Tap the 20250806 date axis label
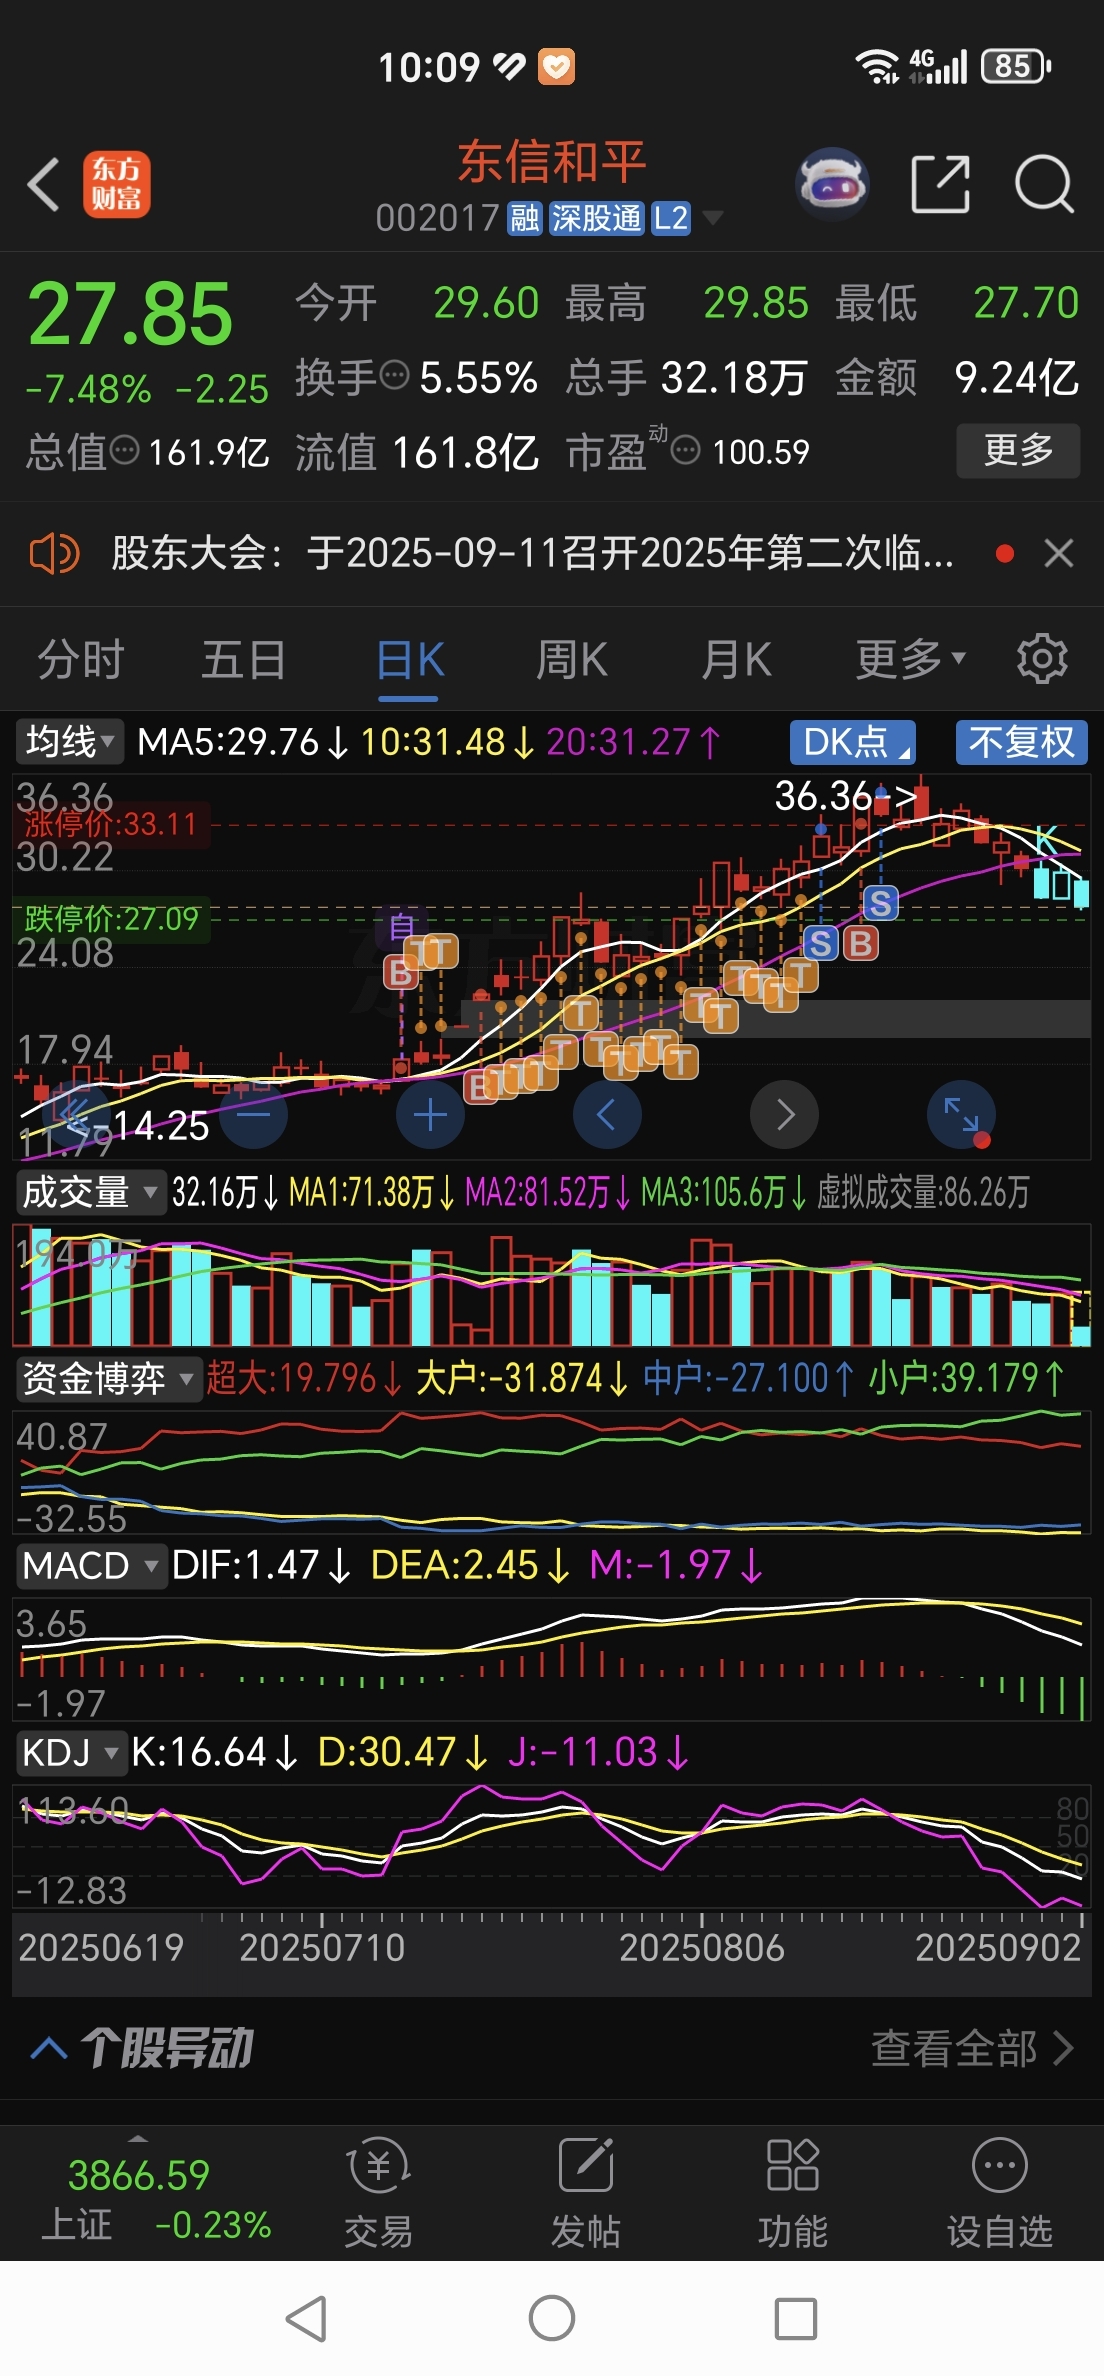 point(701,1947)
